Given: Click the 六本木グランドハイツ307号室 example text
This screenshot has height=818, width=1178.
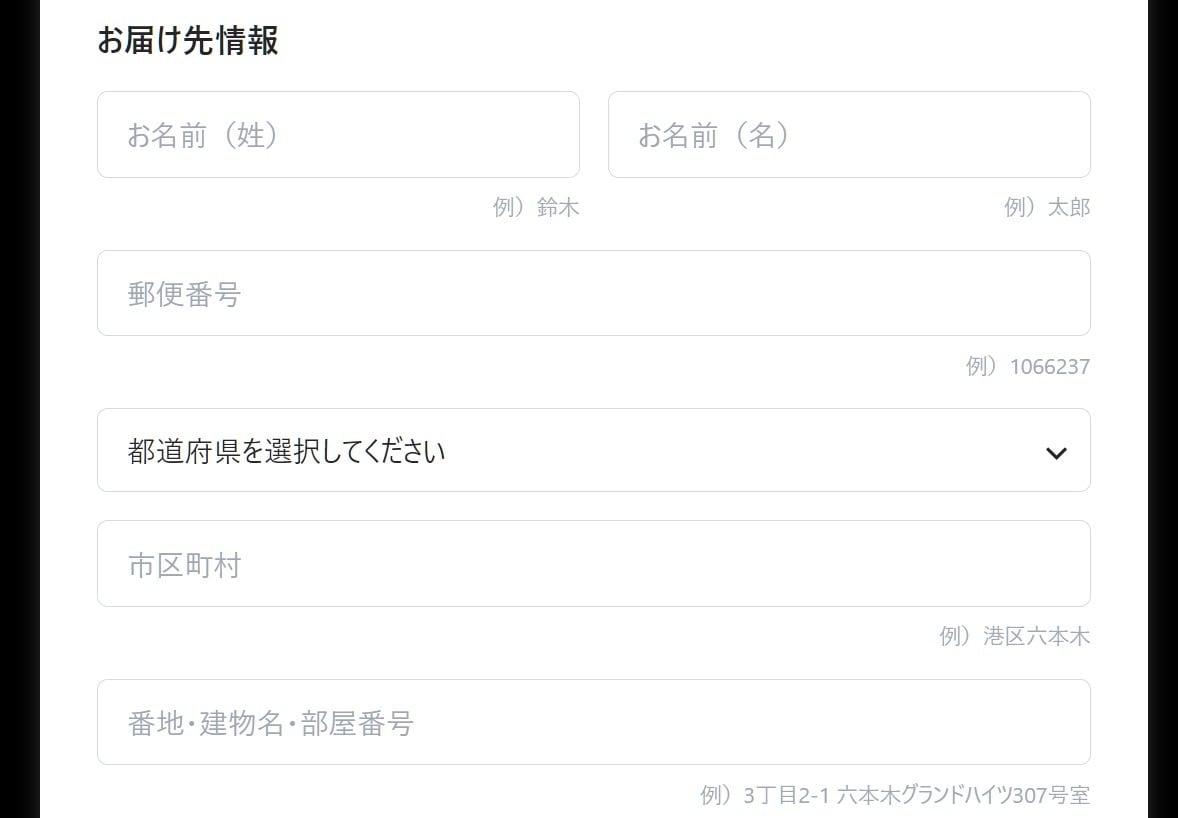Looking at the screenshot, I should coord(963,795).
